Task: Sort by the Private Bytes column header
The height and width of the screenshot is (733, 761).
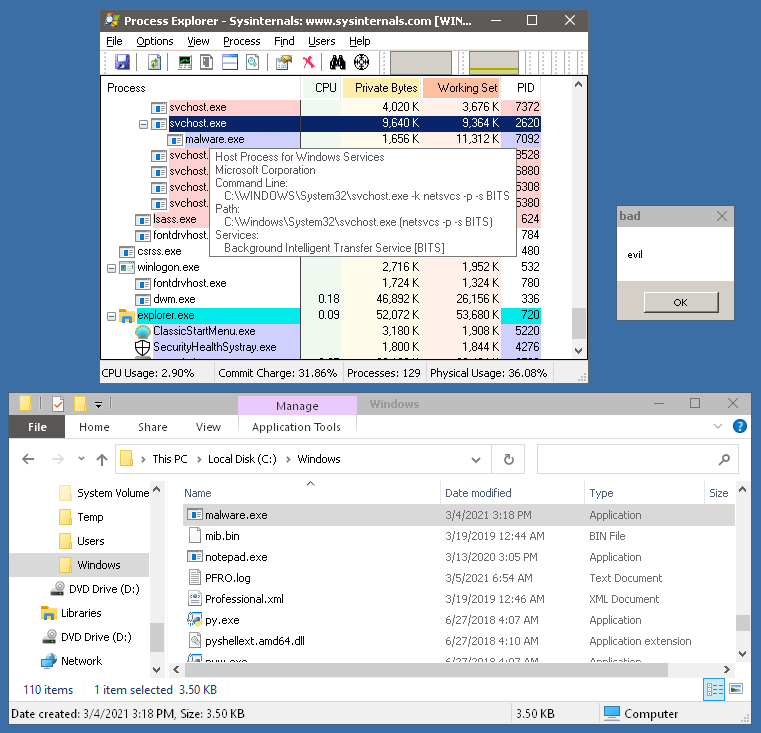Action: pos(381,88)
